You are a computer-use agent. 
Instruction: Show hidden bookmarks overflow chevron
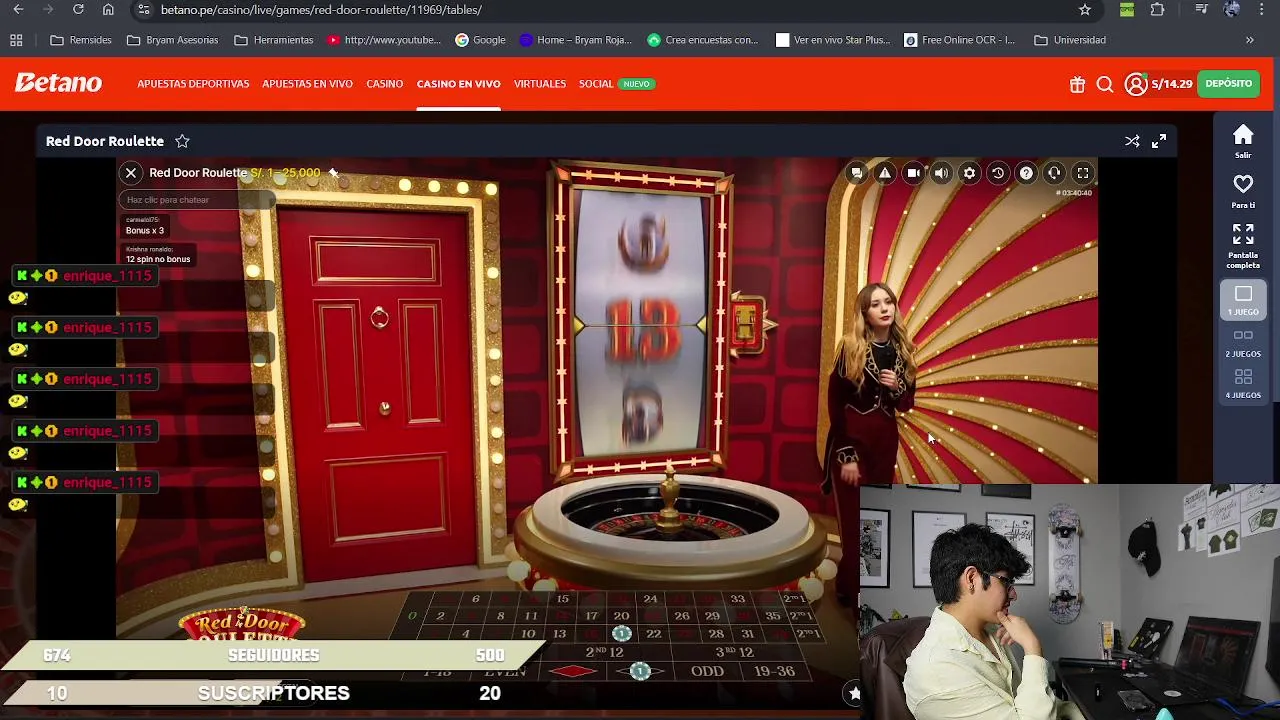tap(1249, 40)
